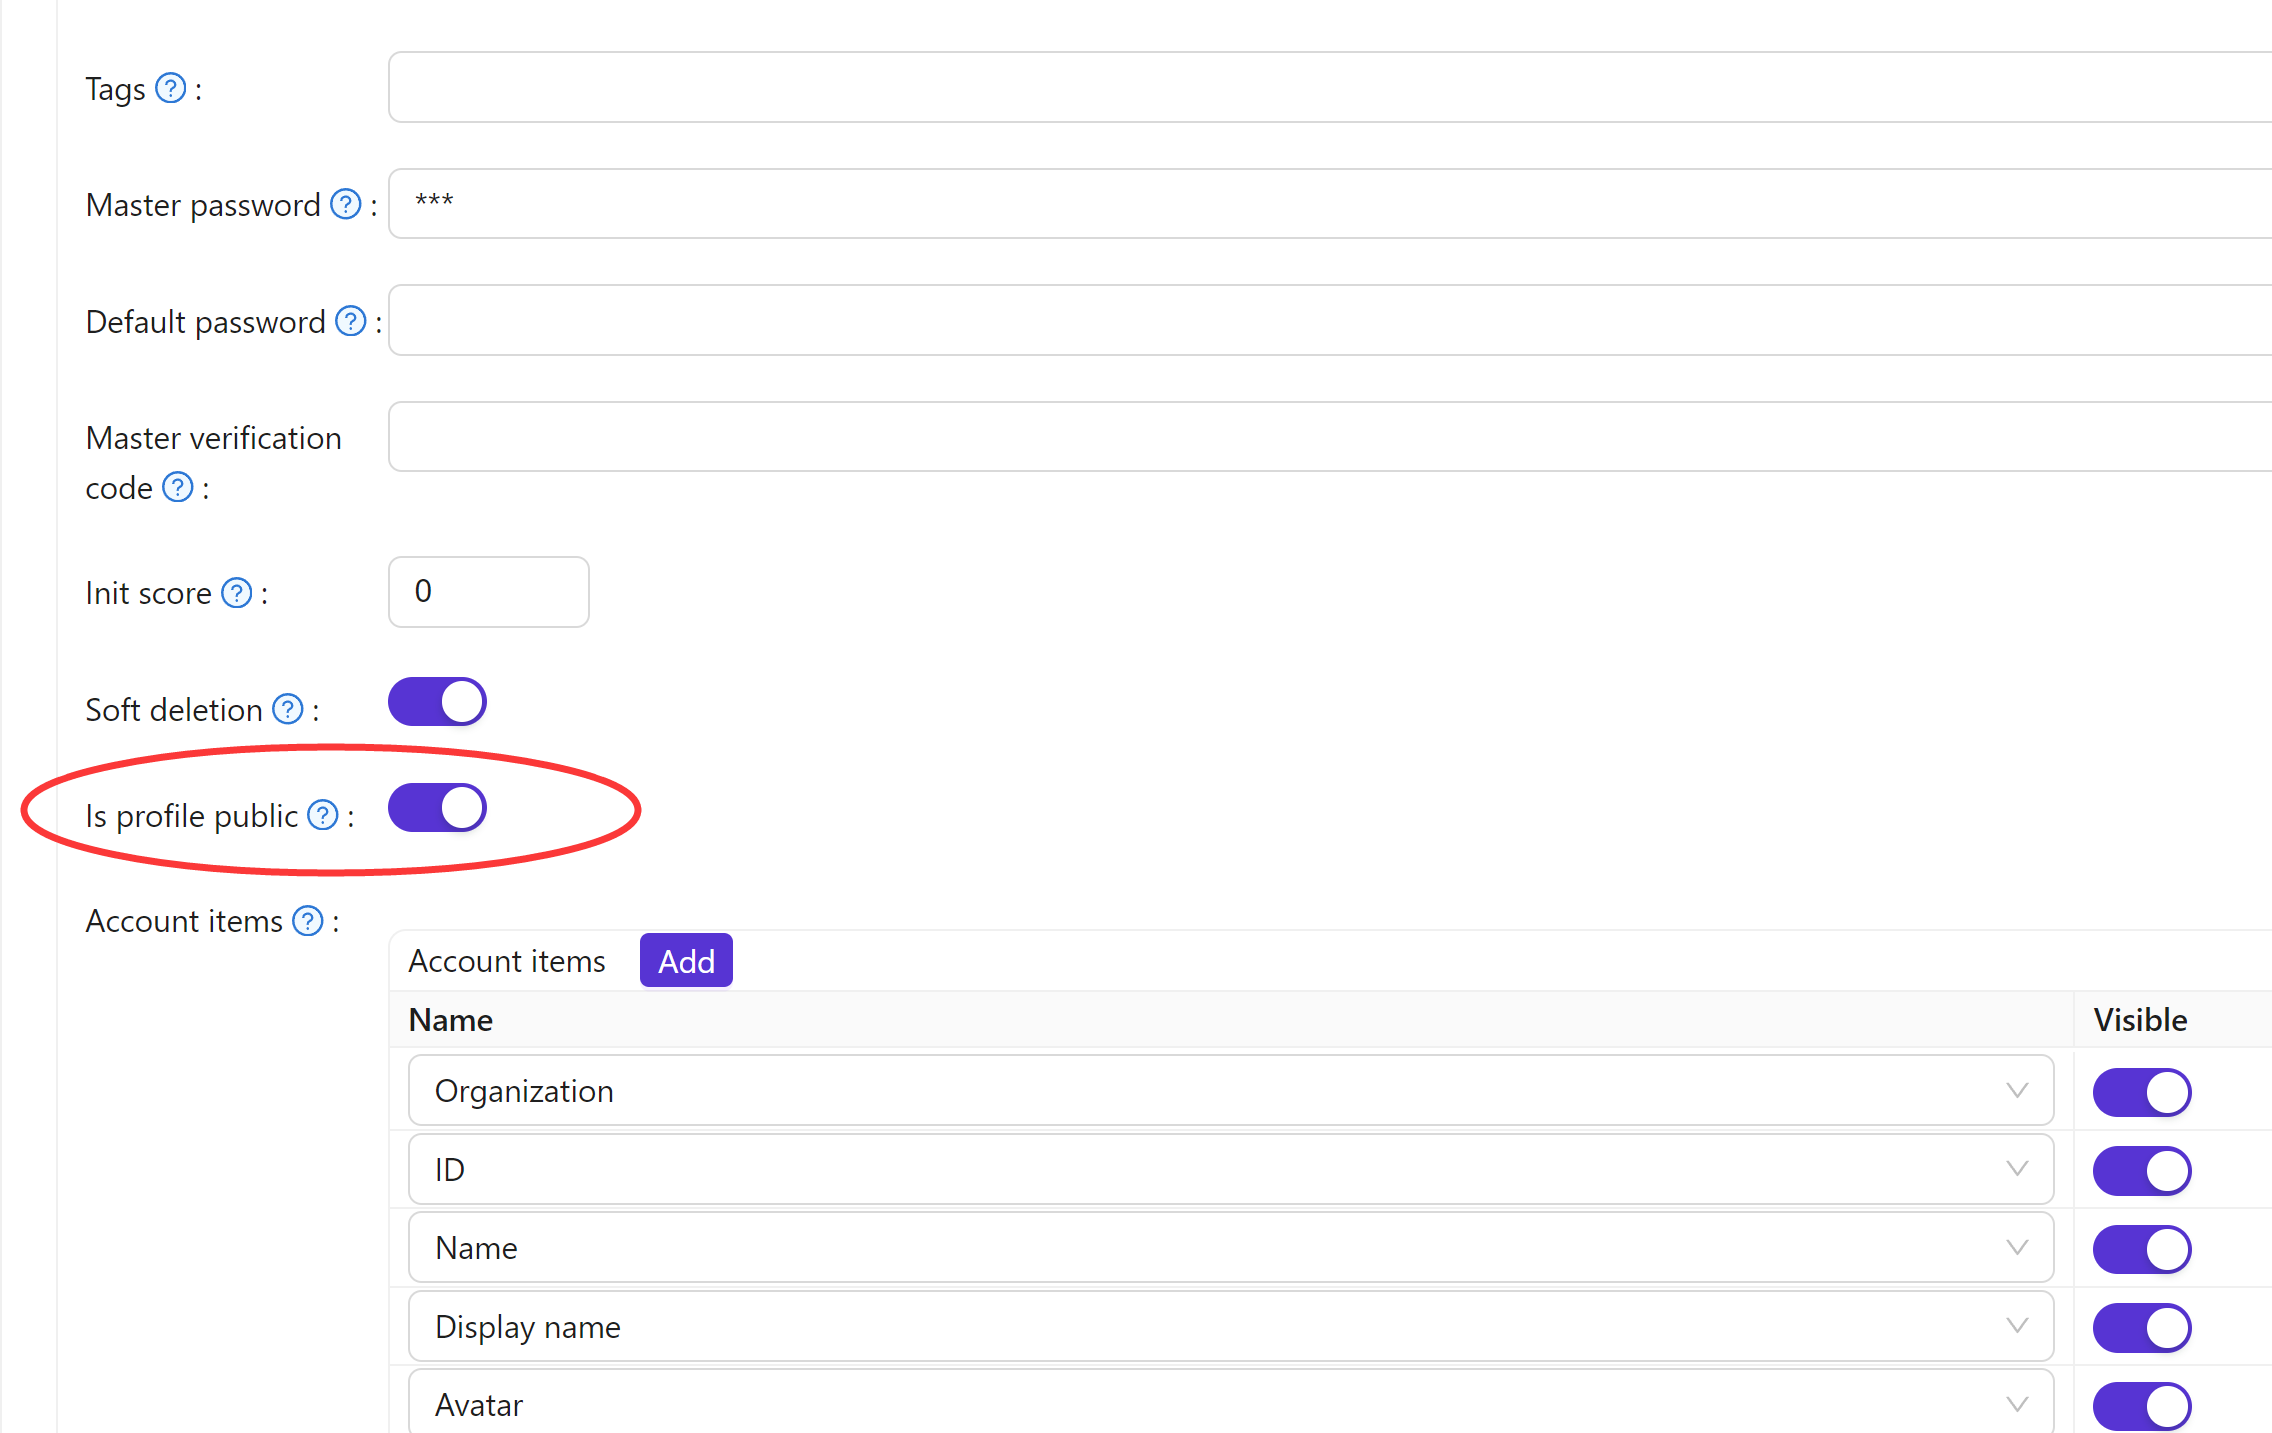Click the help icon beside Tags

click(171, 88)
